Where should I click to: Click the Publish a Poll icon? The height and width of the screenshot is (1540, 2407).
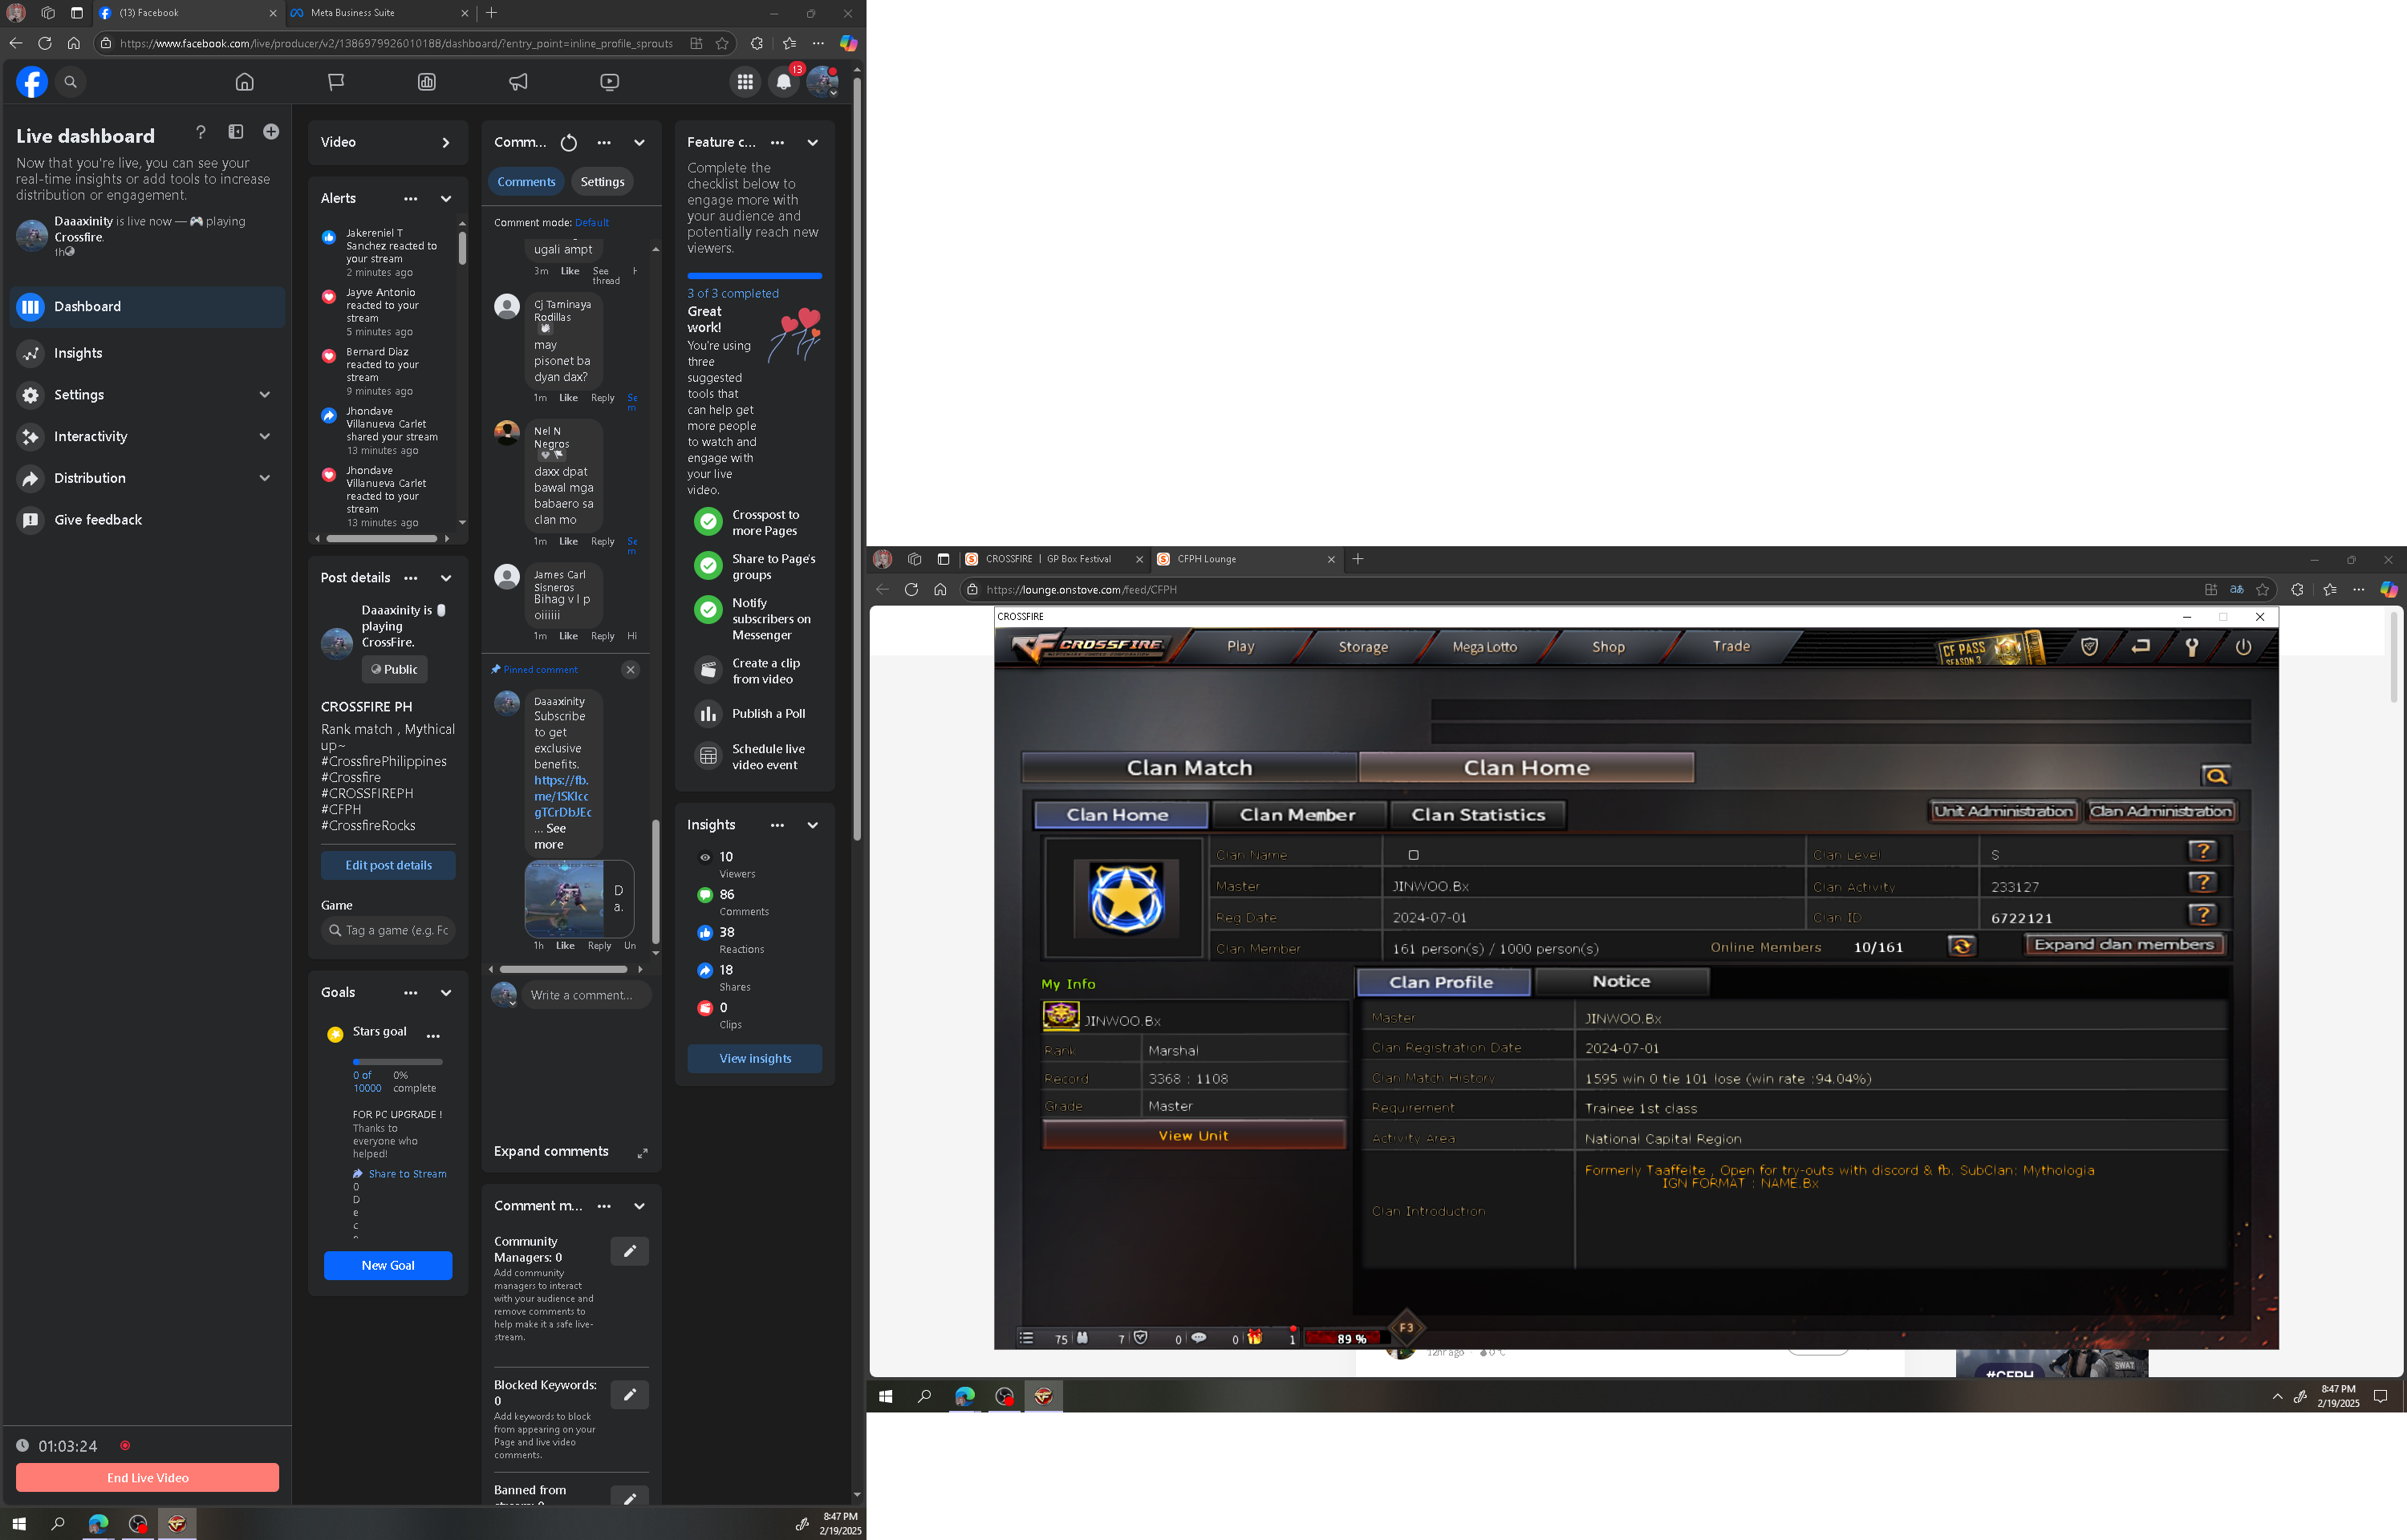(x=708, y=714)
